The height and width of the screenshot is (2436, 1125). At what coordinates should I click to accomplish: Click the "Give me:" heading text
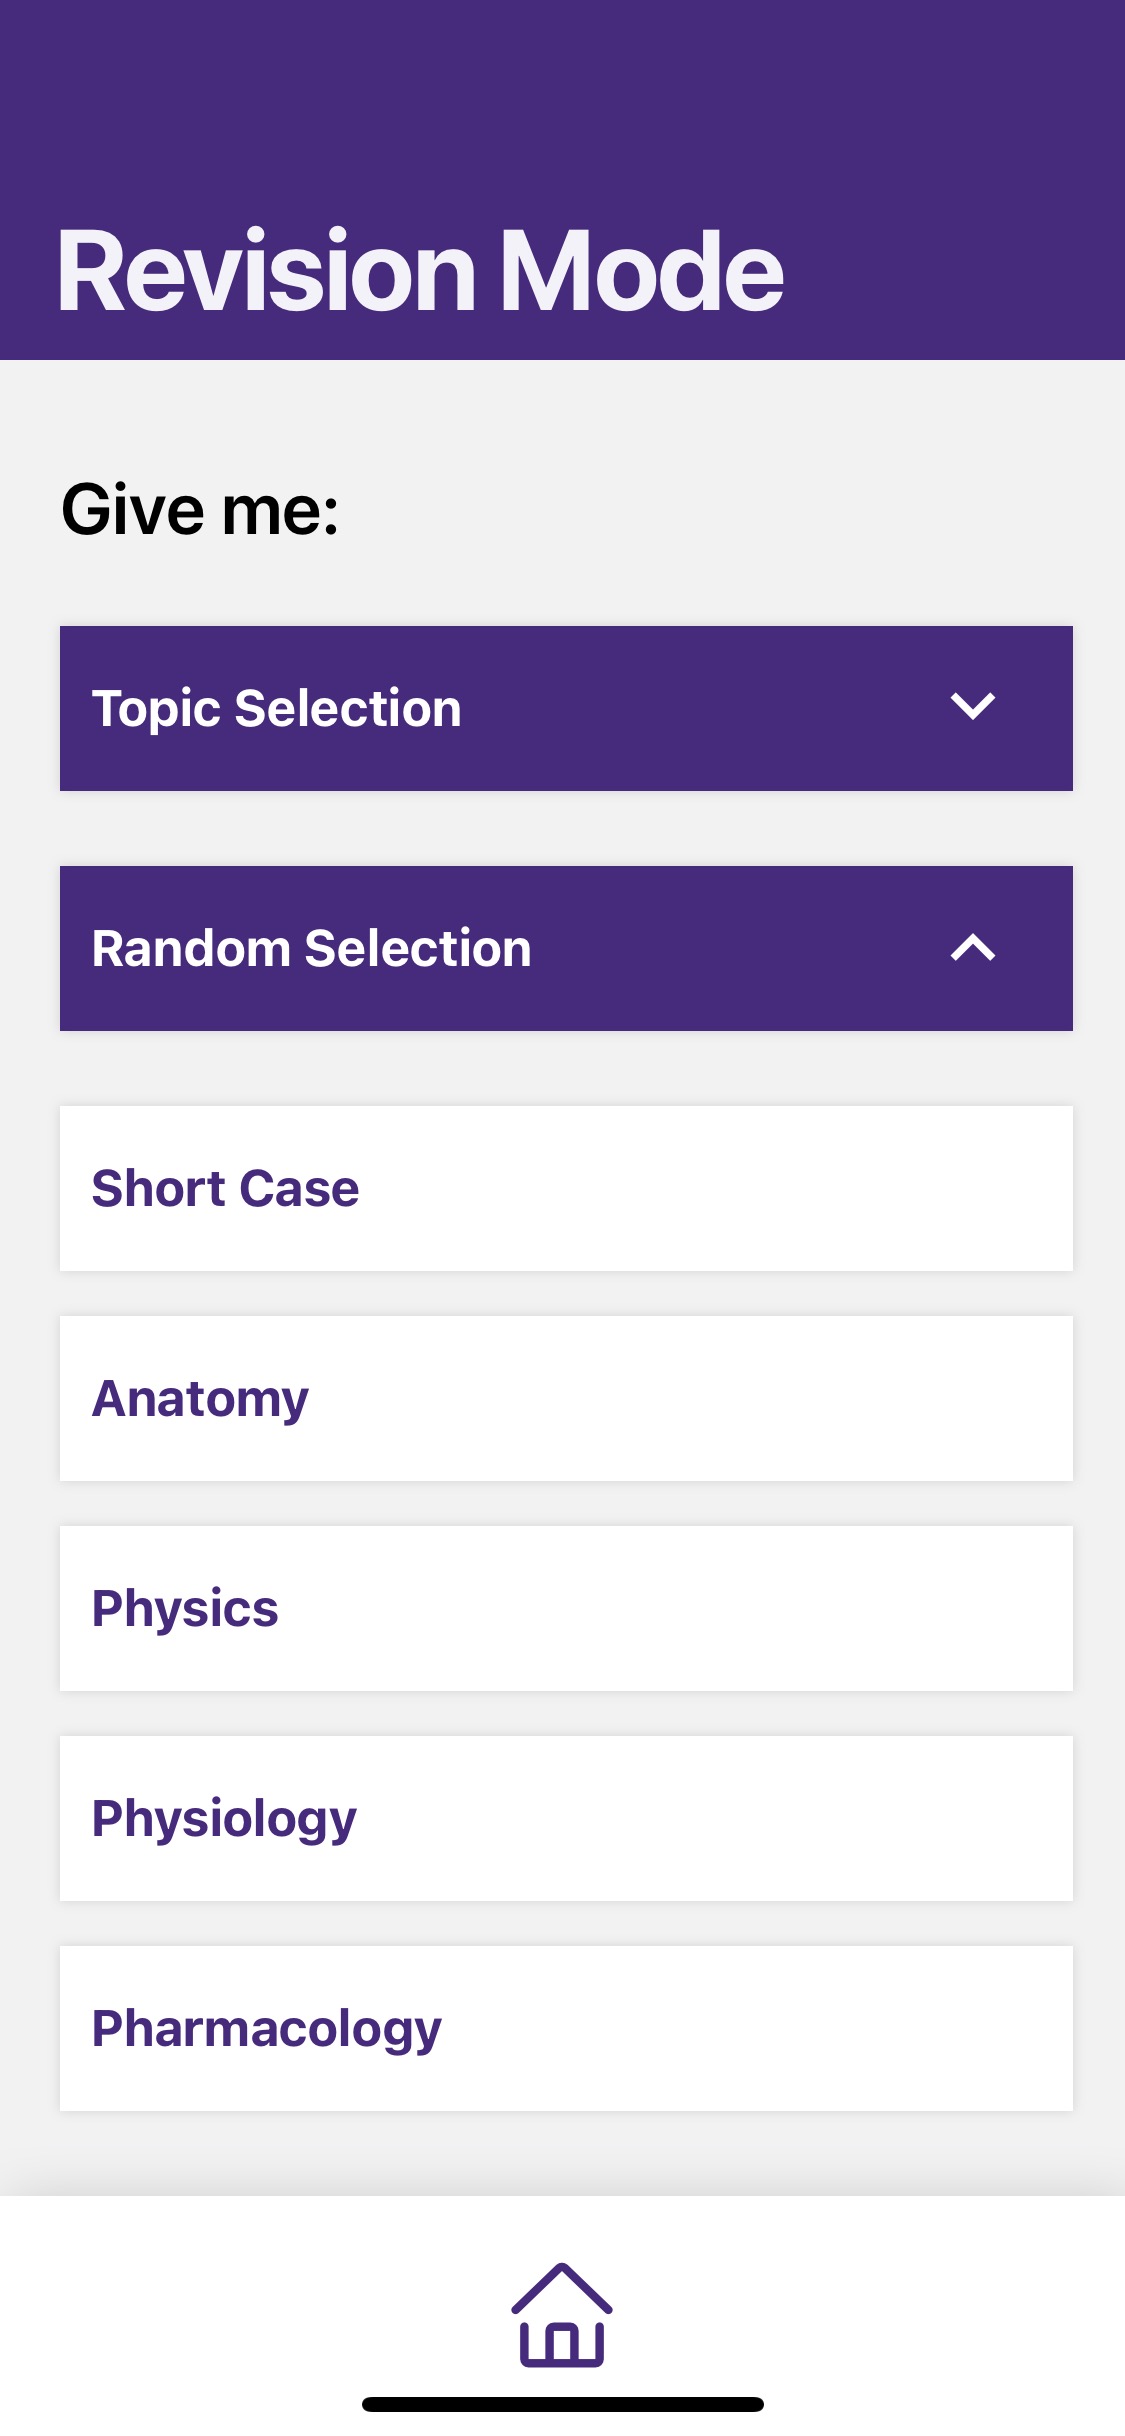tap(200, 510)
